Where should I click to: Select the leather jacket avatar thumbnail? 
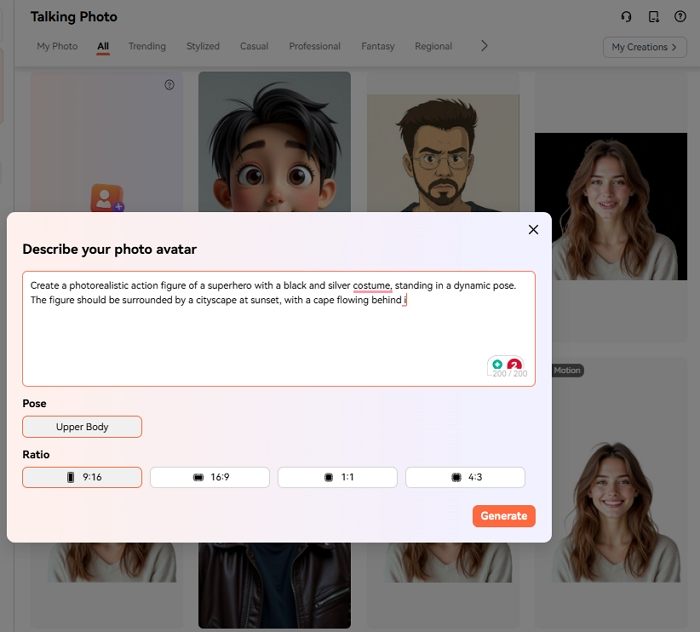point(275,585)
